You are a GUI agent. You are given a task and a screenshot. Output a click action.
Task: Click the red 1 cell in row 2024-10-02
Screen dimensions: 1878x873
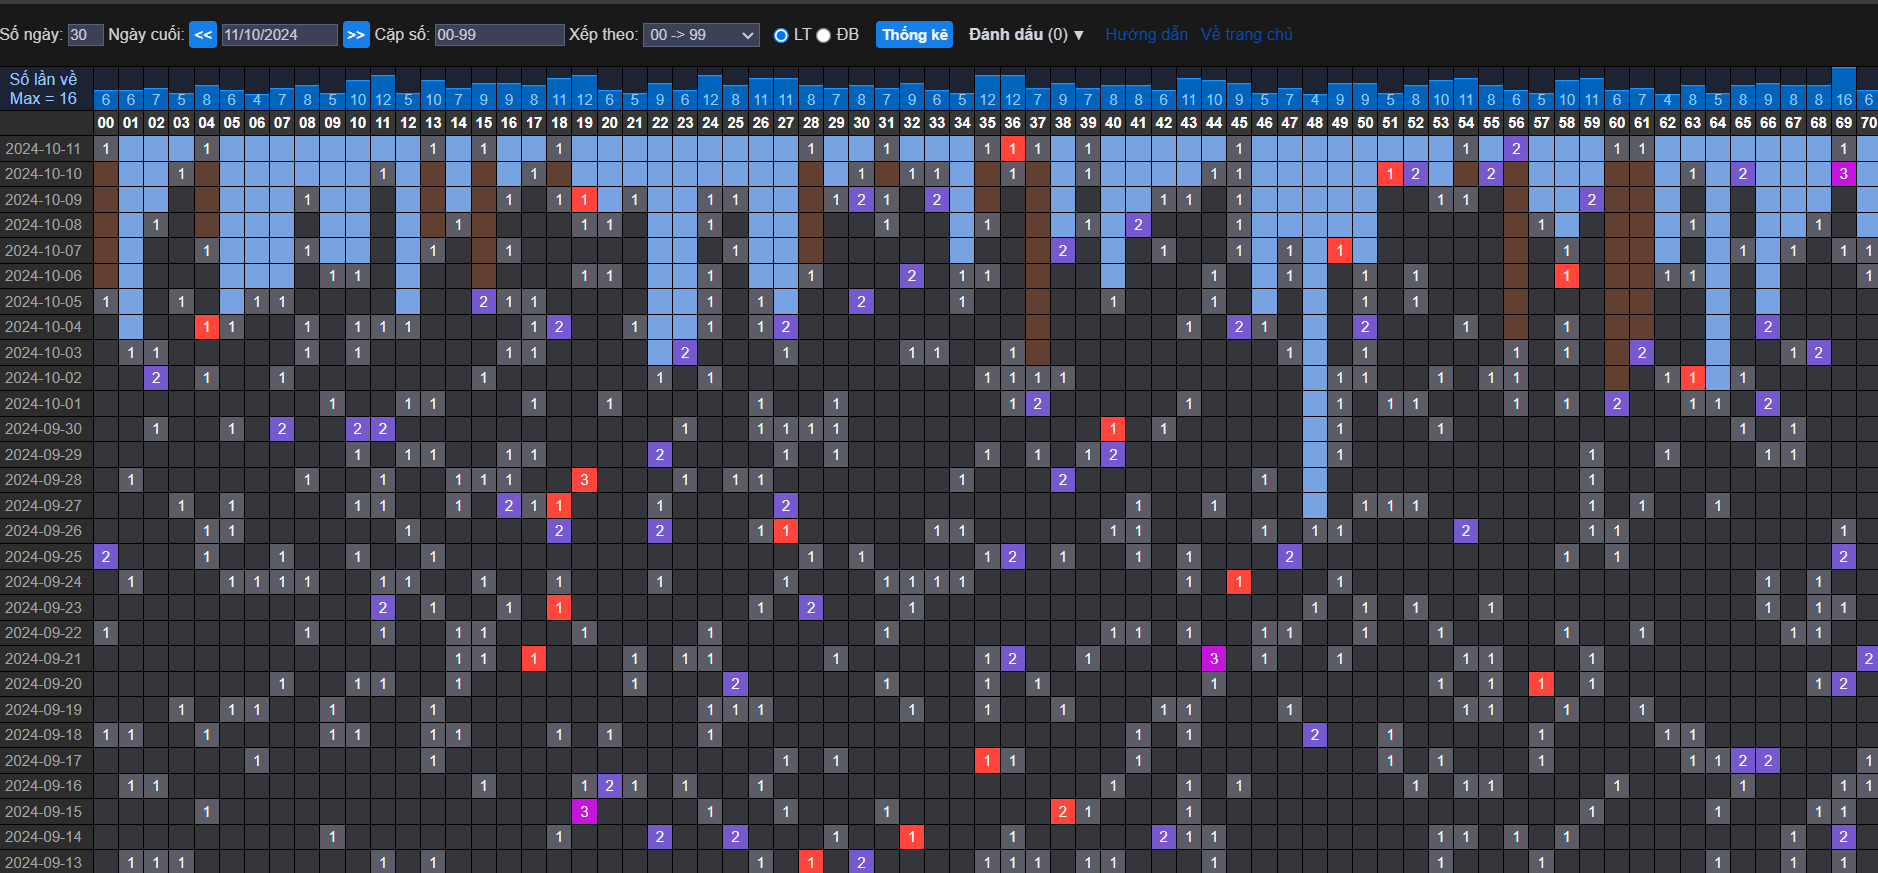(1693, 378)
